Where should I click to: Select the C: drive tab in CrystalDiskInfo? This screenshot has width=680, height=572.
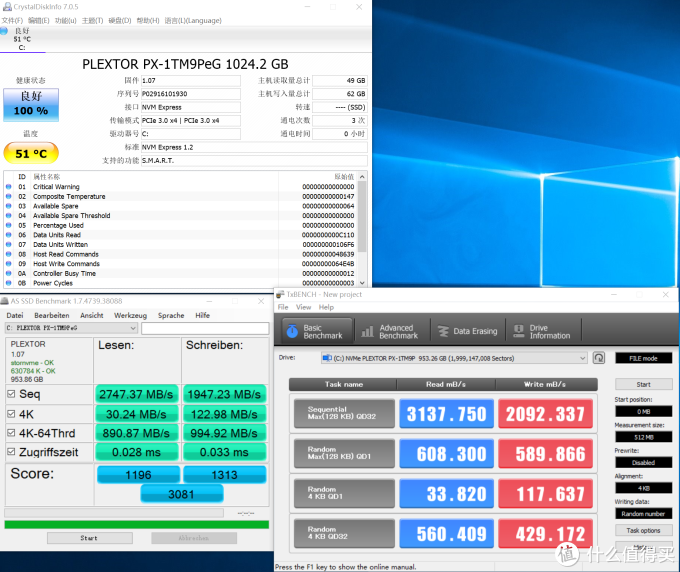[22, 39]
